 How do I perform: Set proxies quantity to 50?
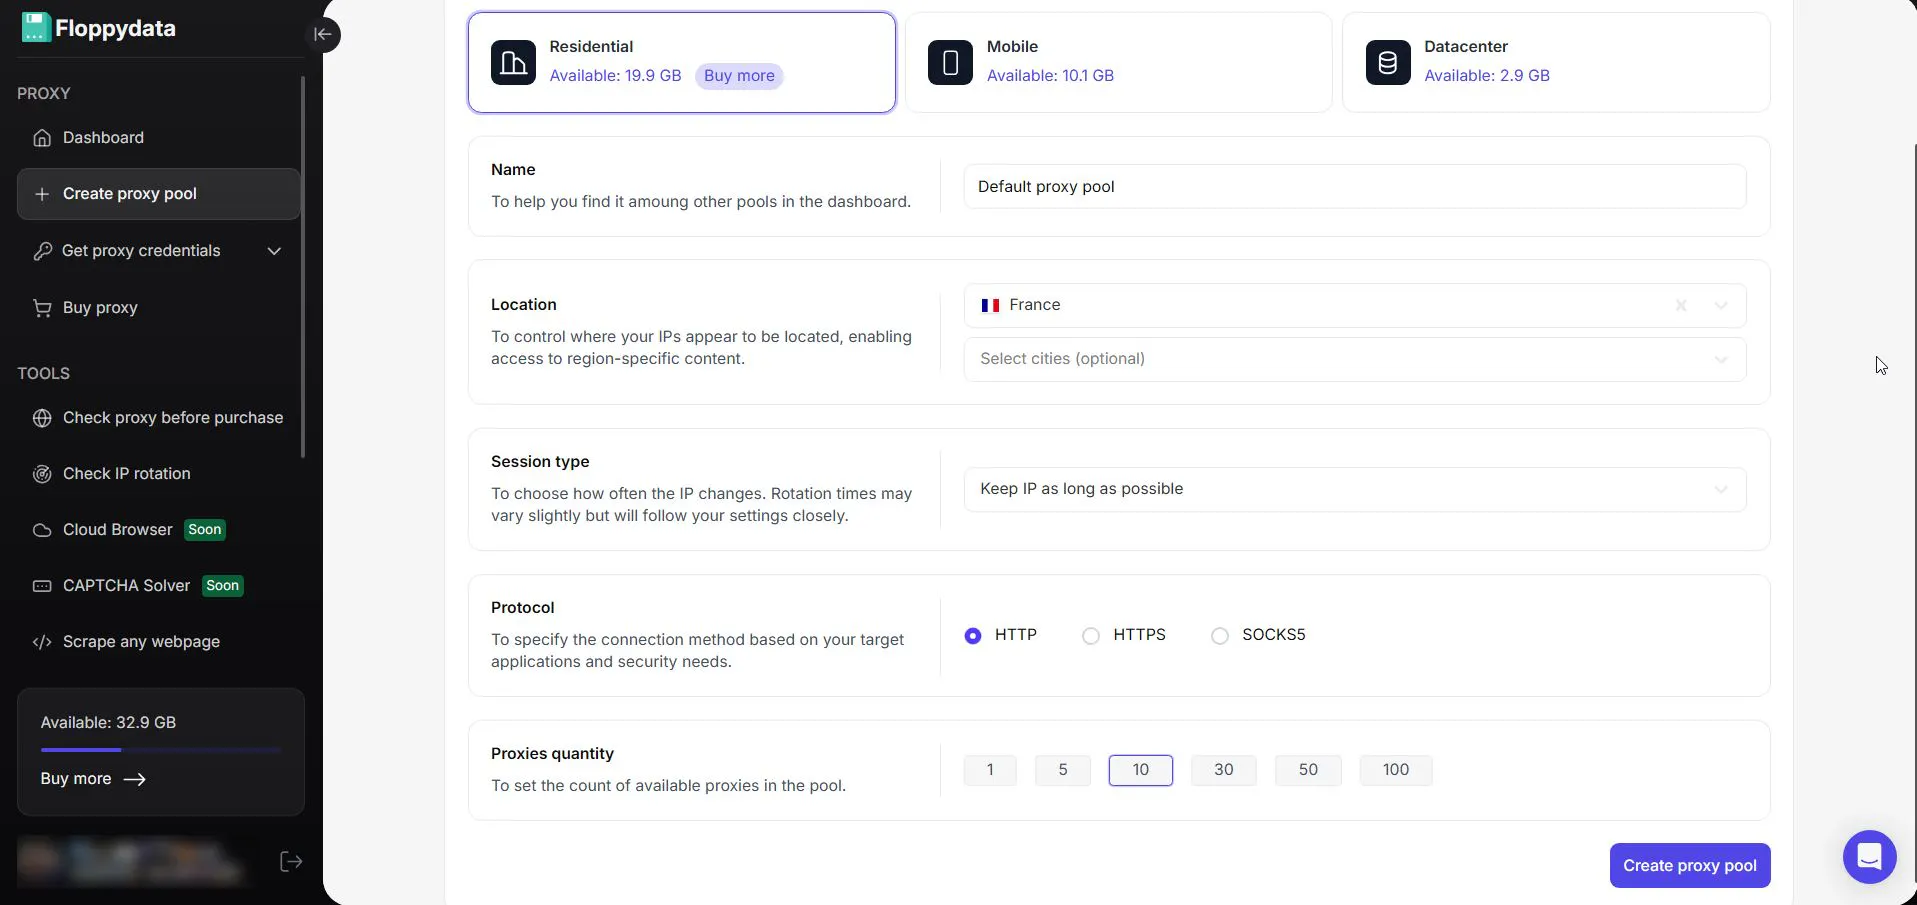[x=1308, y=770]
